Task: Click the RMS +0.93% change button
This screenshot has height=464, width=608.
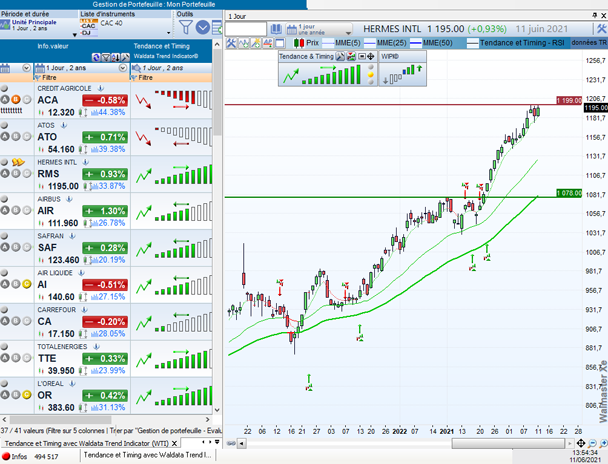Action: click(x=105, y=174)
